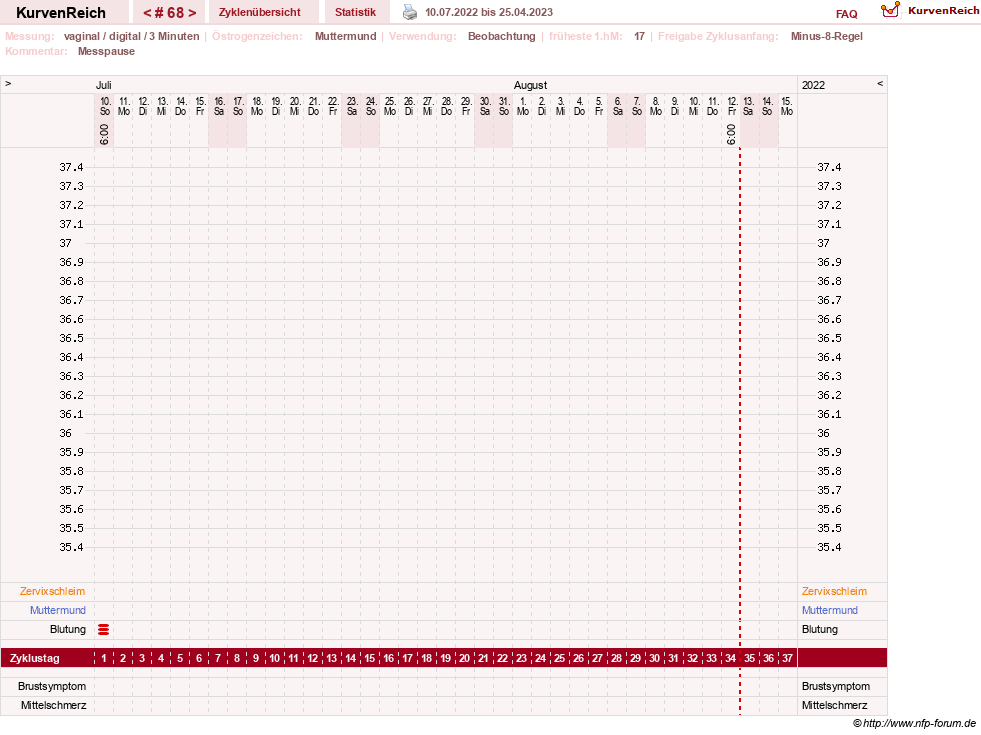Screen dimensions: 981x735
Task: Click the right 'Brustsymptom' label
Action: [836, 686]
